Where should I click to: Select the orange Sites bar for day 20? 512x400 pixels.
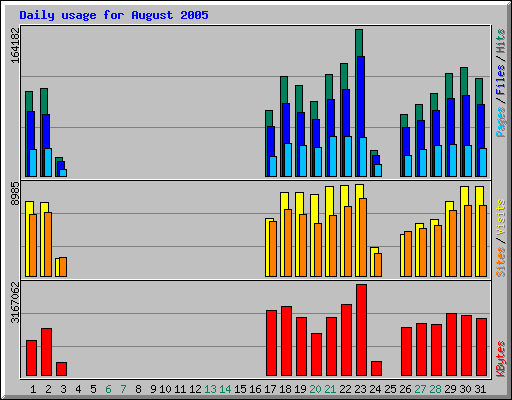coord(318,250)
